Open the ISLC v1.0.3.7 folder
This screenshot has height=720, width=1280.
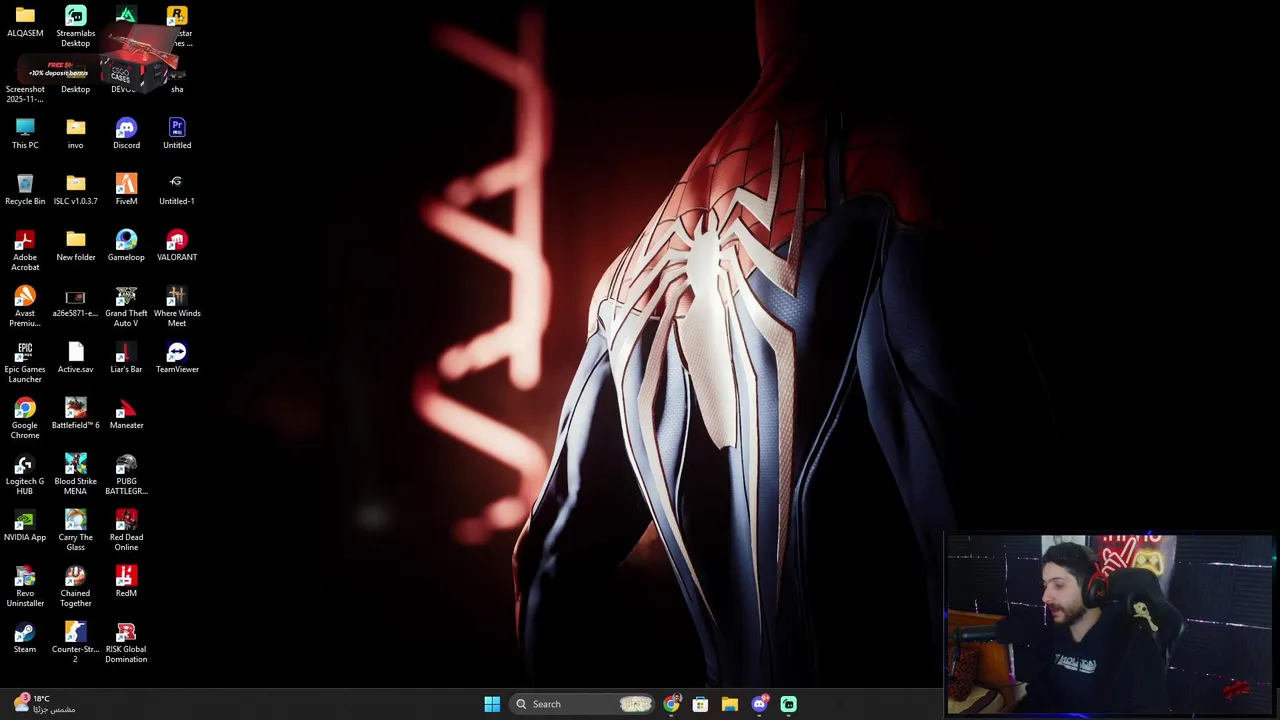(76, 190)
